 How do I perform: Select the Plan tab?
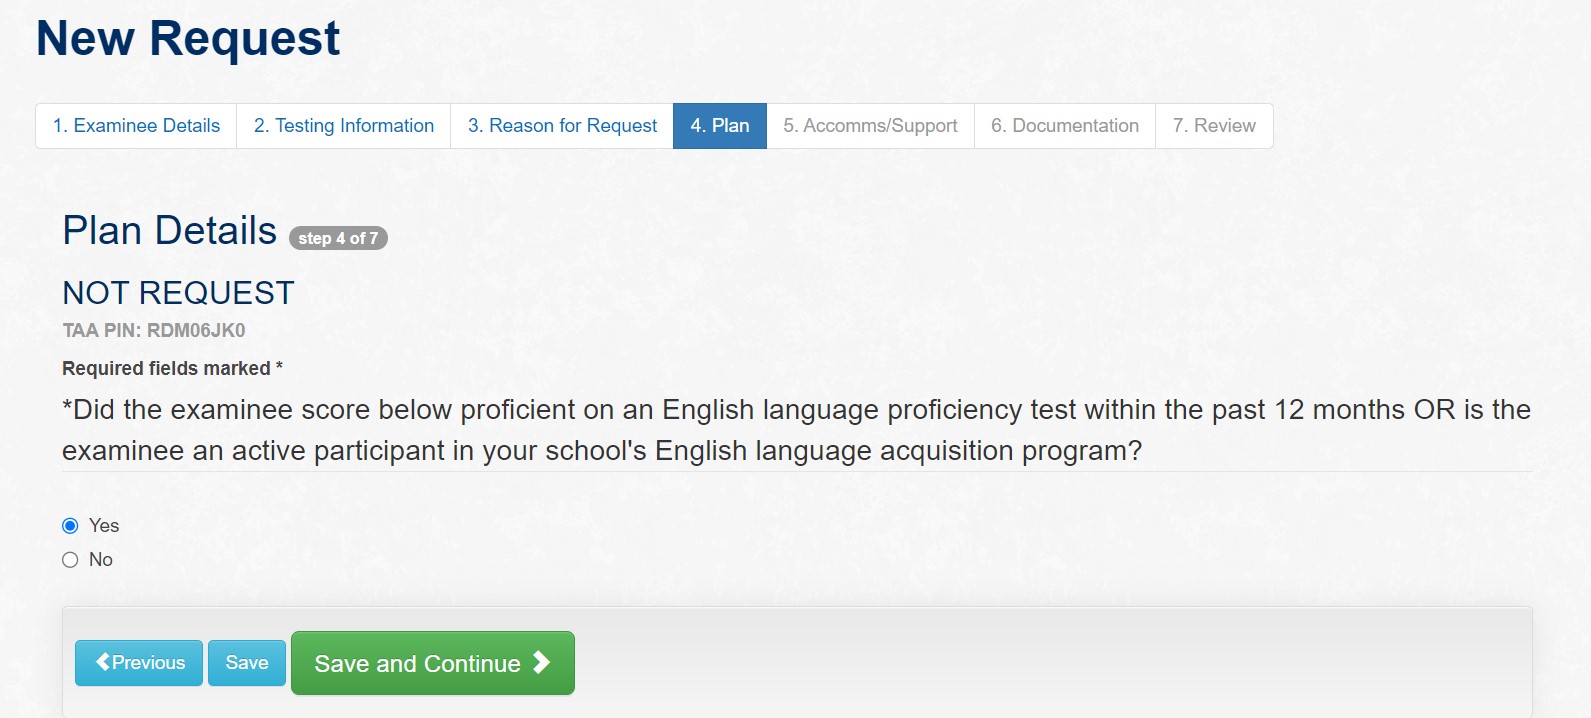tap(719, 125)
